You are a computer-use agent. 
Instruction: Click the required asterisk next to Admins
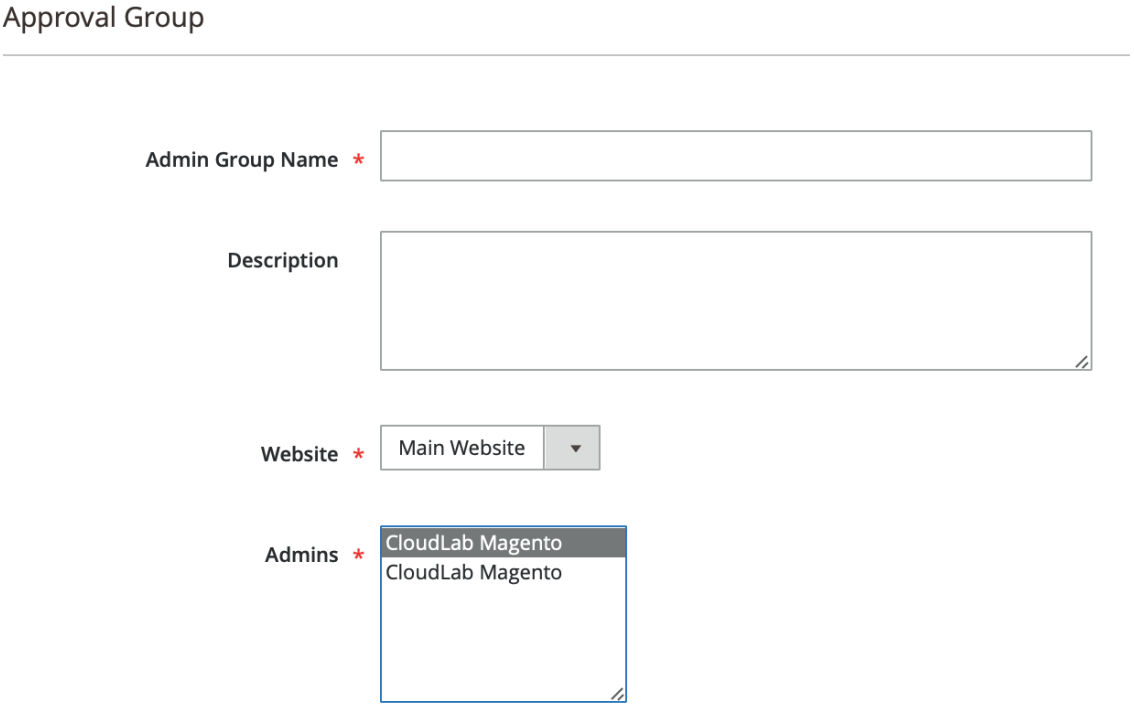click(358, 554)
